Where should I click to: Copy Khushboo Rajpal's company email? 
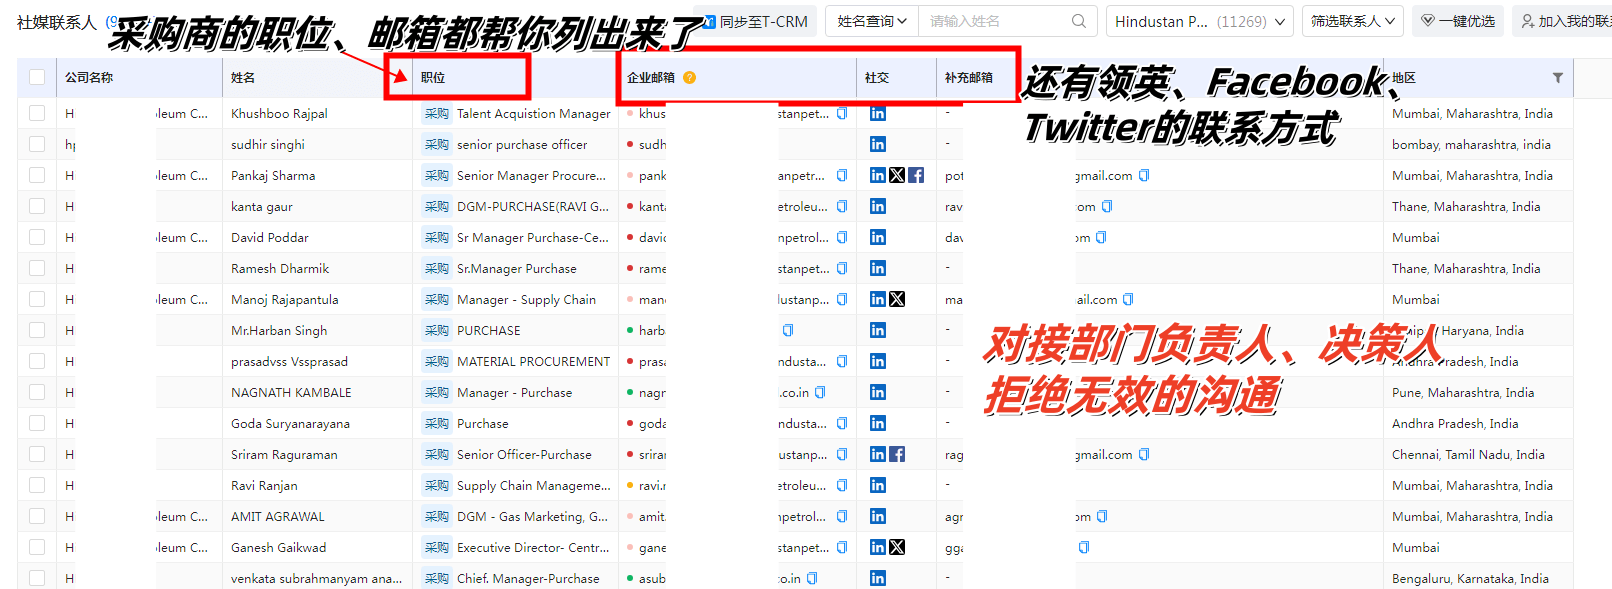tap(842, 114)
